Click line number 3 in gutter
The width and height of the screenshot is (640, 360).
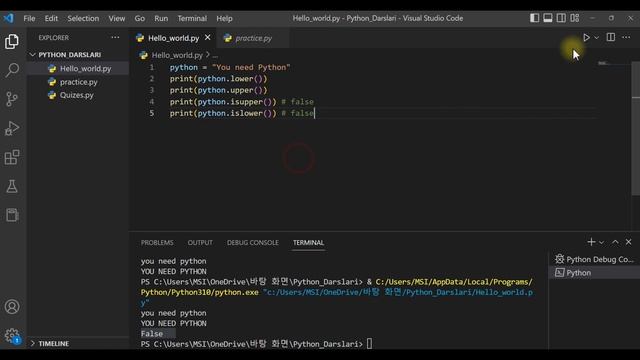152,90
